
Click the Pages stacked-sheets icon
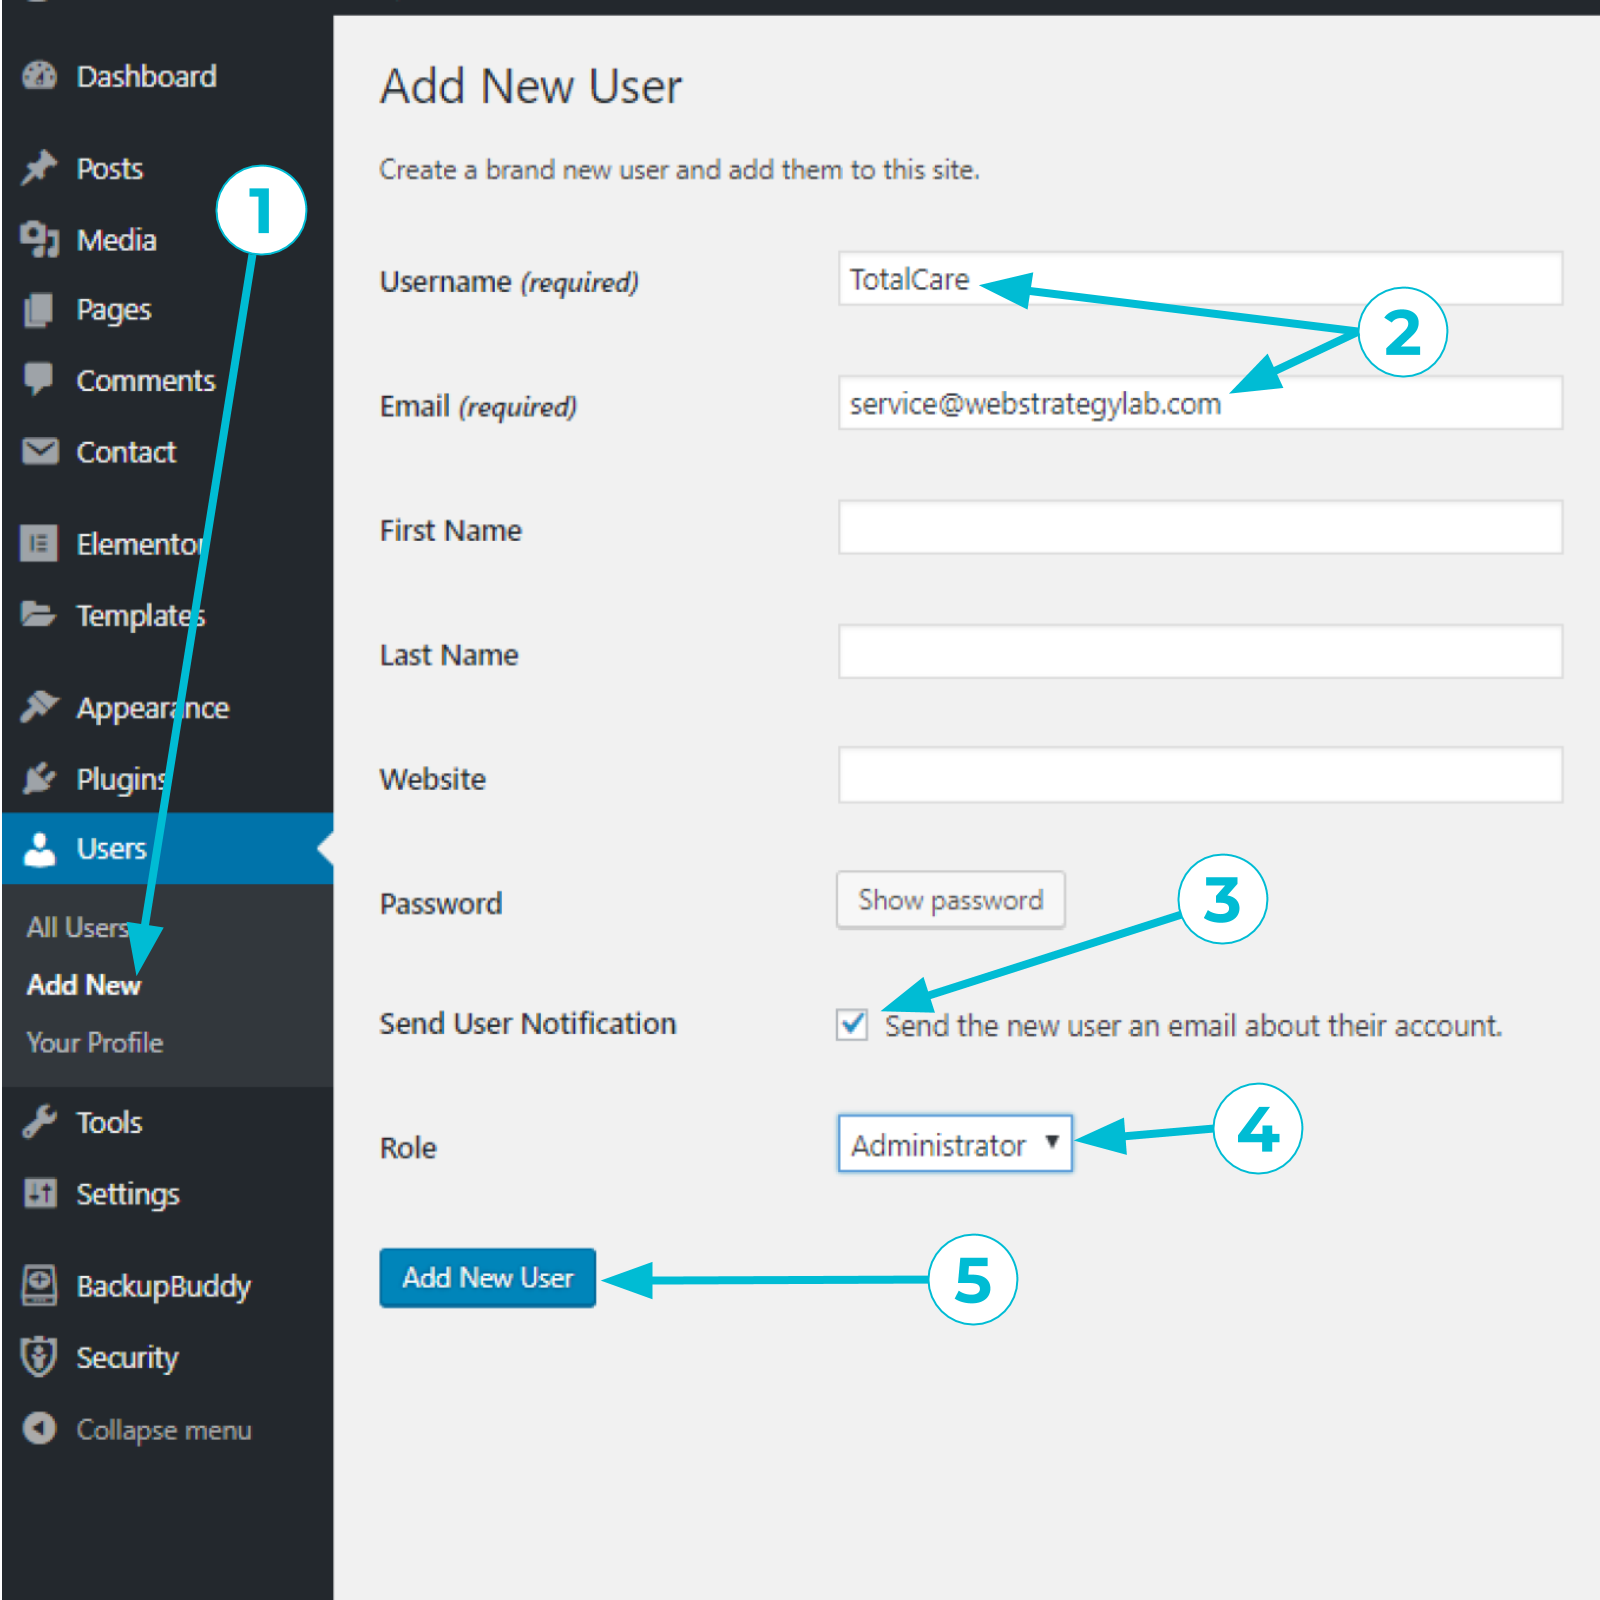tap(40, 310)
